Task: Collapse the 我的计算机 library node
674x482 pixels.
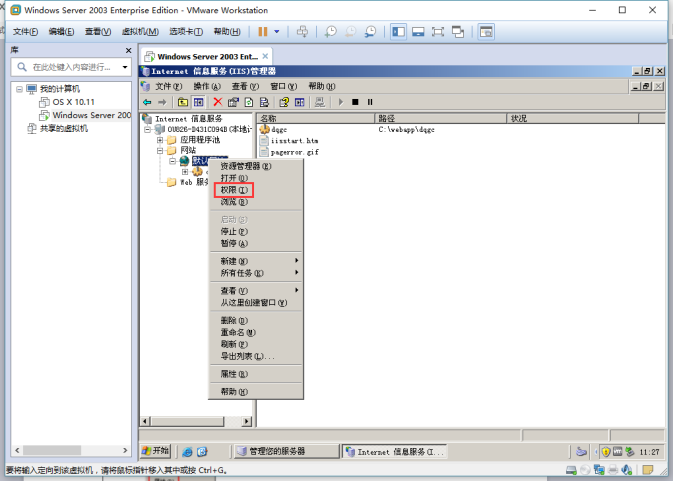Action: (x=18, y=89)
